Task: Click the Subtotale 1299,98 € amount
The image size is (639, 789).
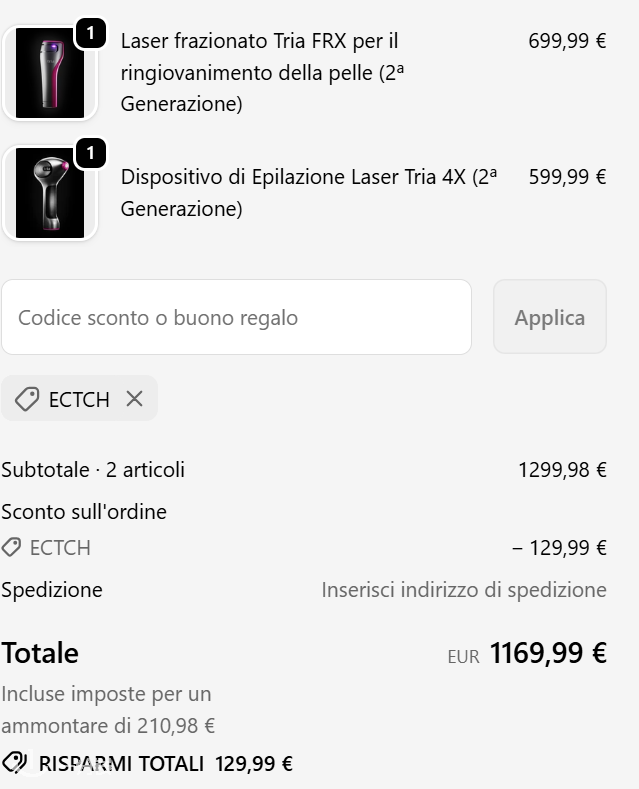Action: (x=562, y=470)
